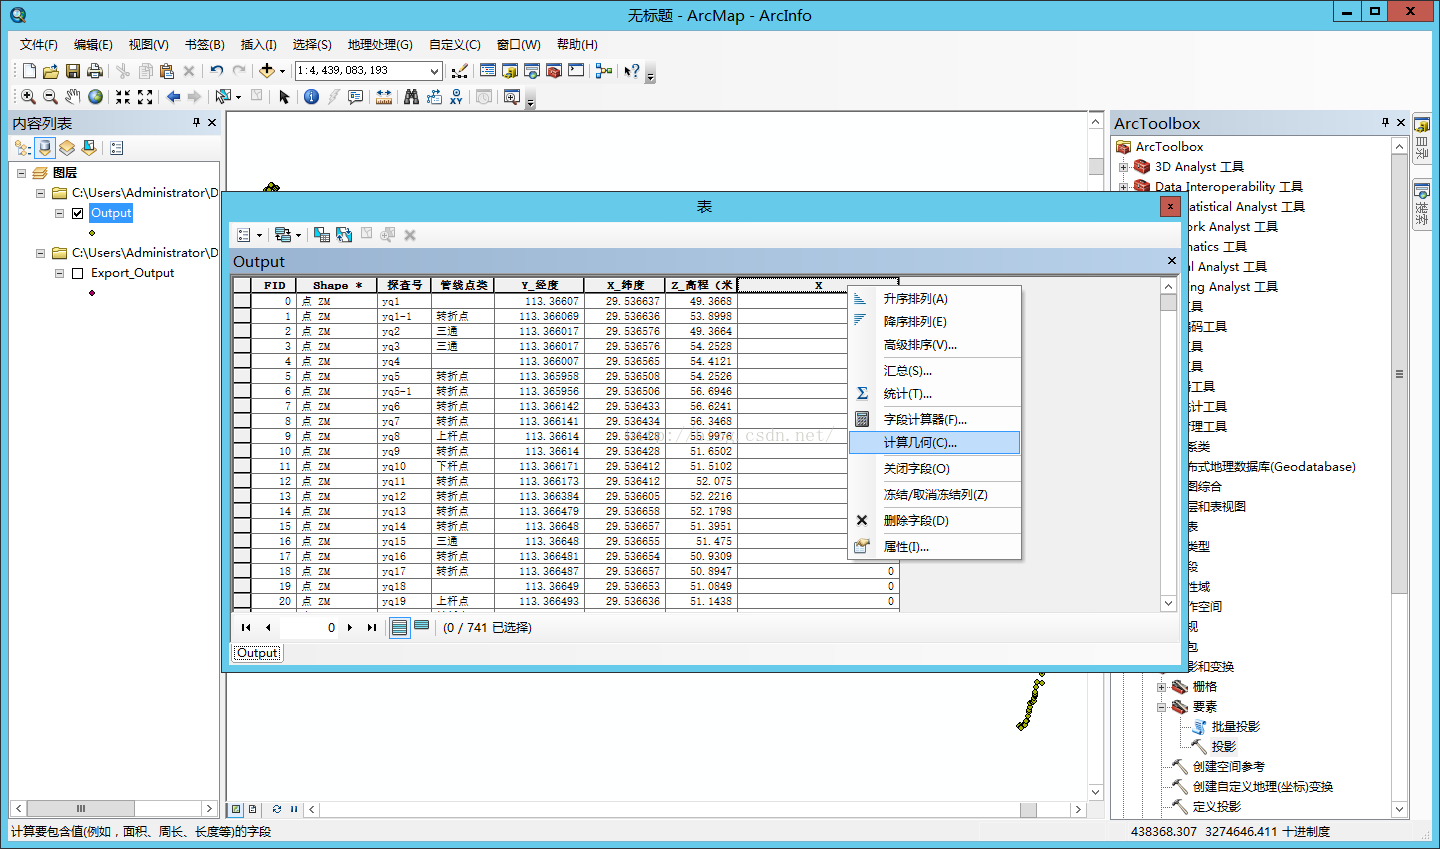The width and height of the screenshot is (1440, 849).
Task: Select the Output tab at table bottom
Action: 257,653
